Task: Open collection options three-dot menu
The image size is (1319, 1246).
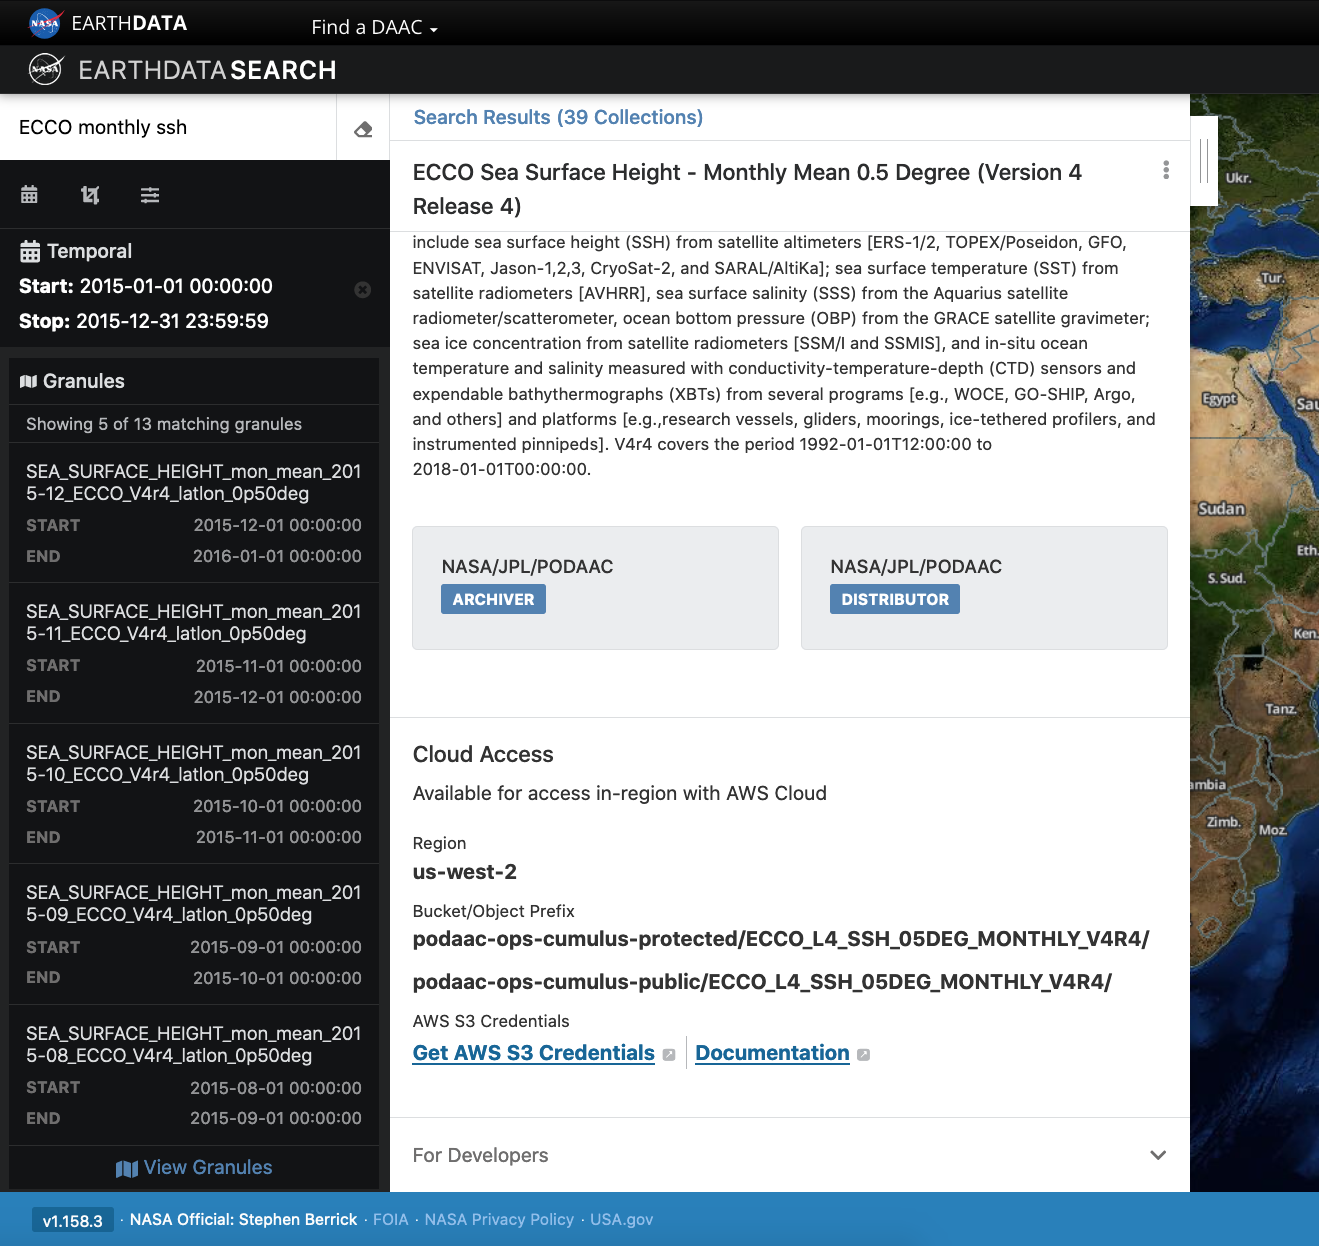Action: coord(1166,170)
